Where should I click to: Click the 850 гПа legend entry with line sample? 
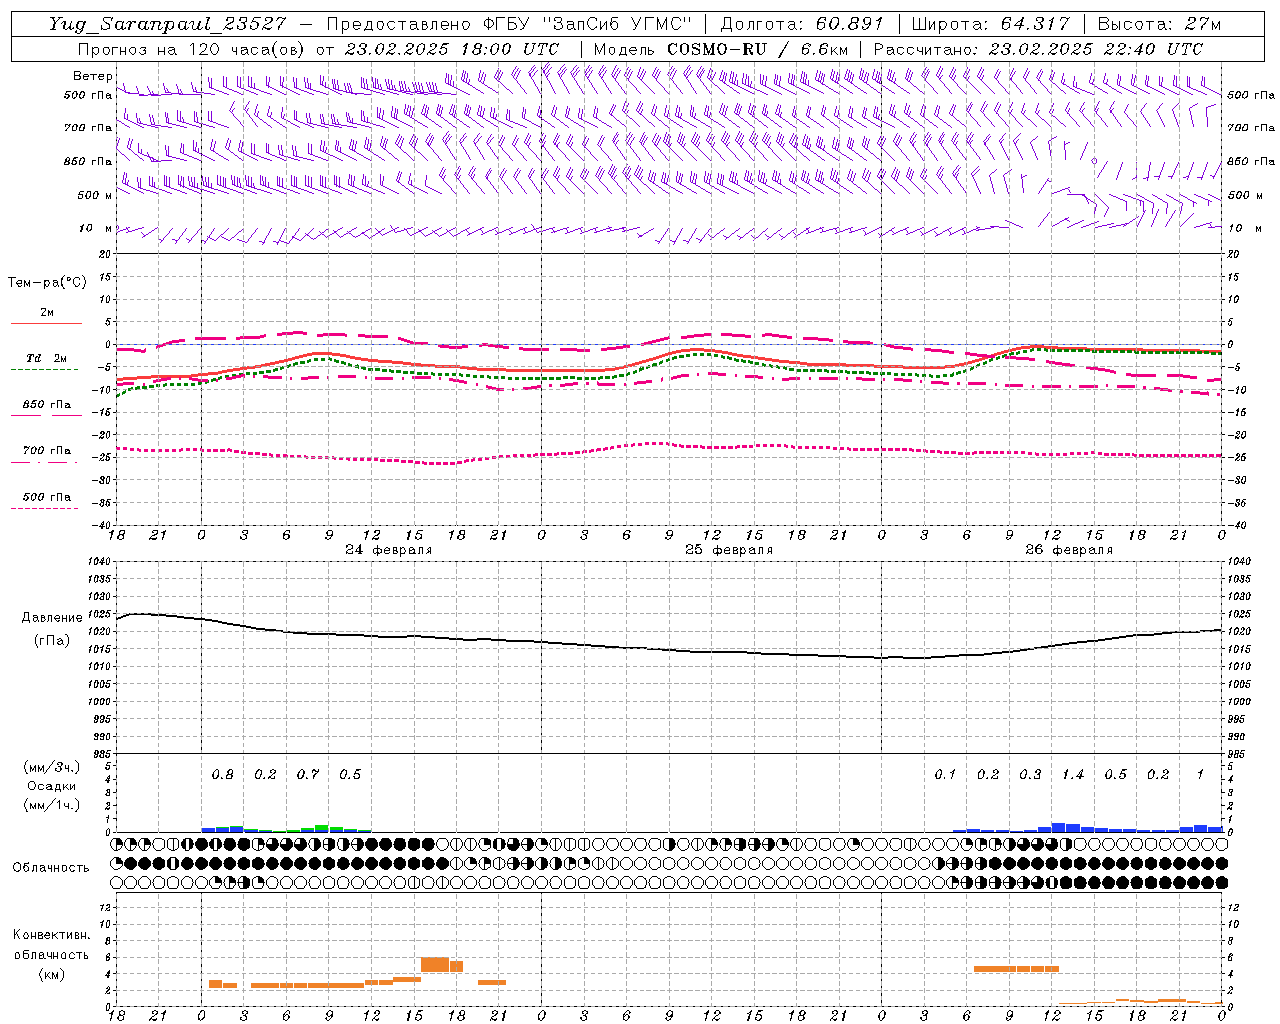pos(46,409)
